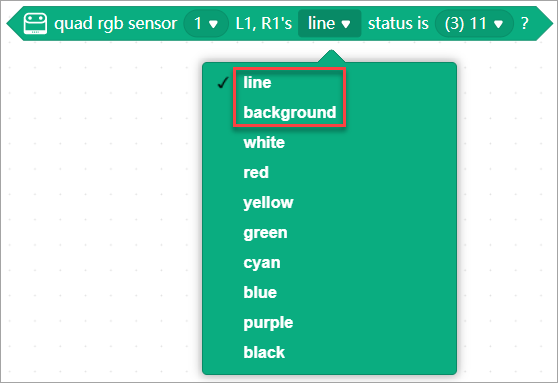Click the quad rgb sensor label text

point(115,23)
